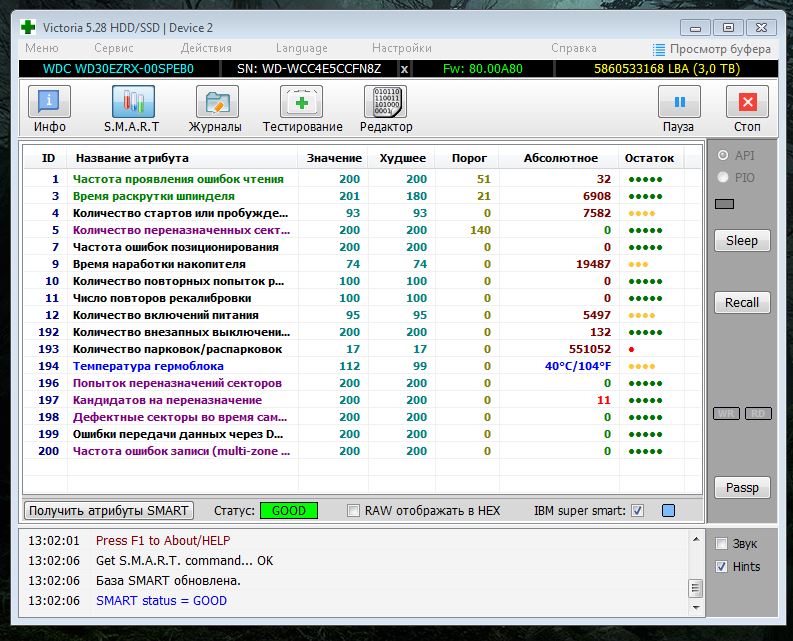Open the Меню menu

point(42,48)
